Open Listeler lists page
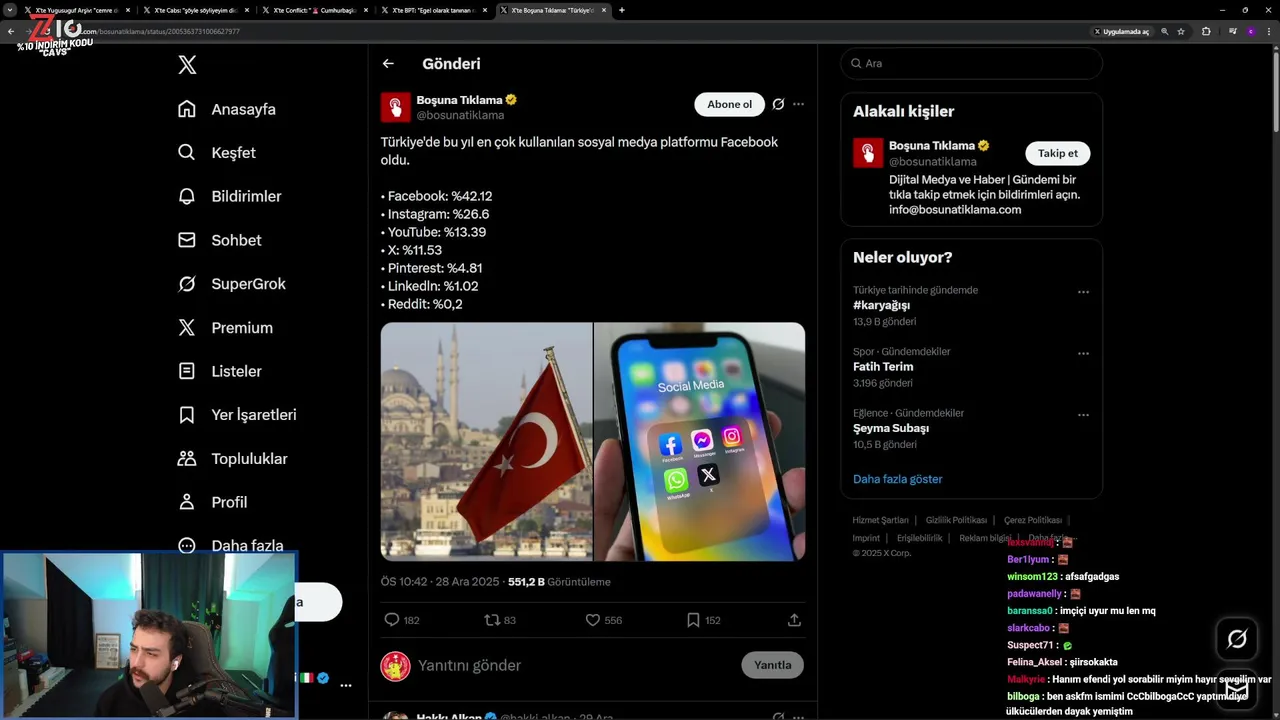 pos(219,371)
